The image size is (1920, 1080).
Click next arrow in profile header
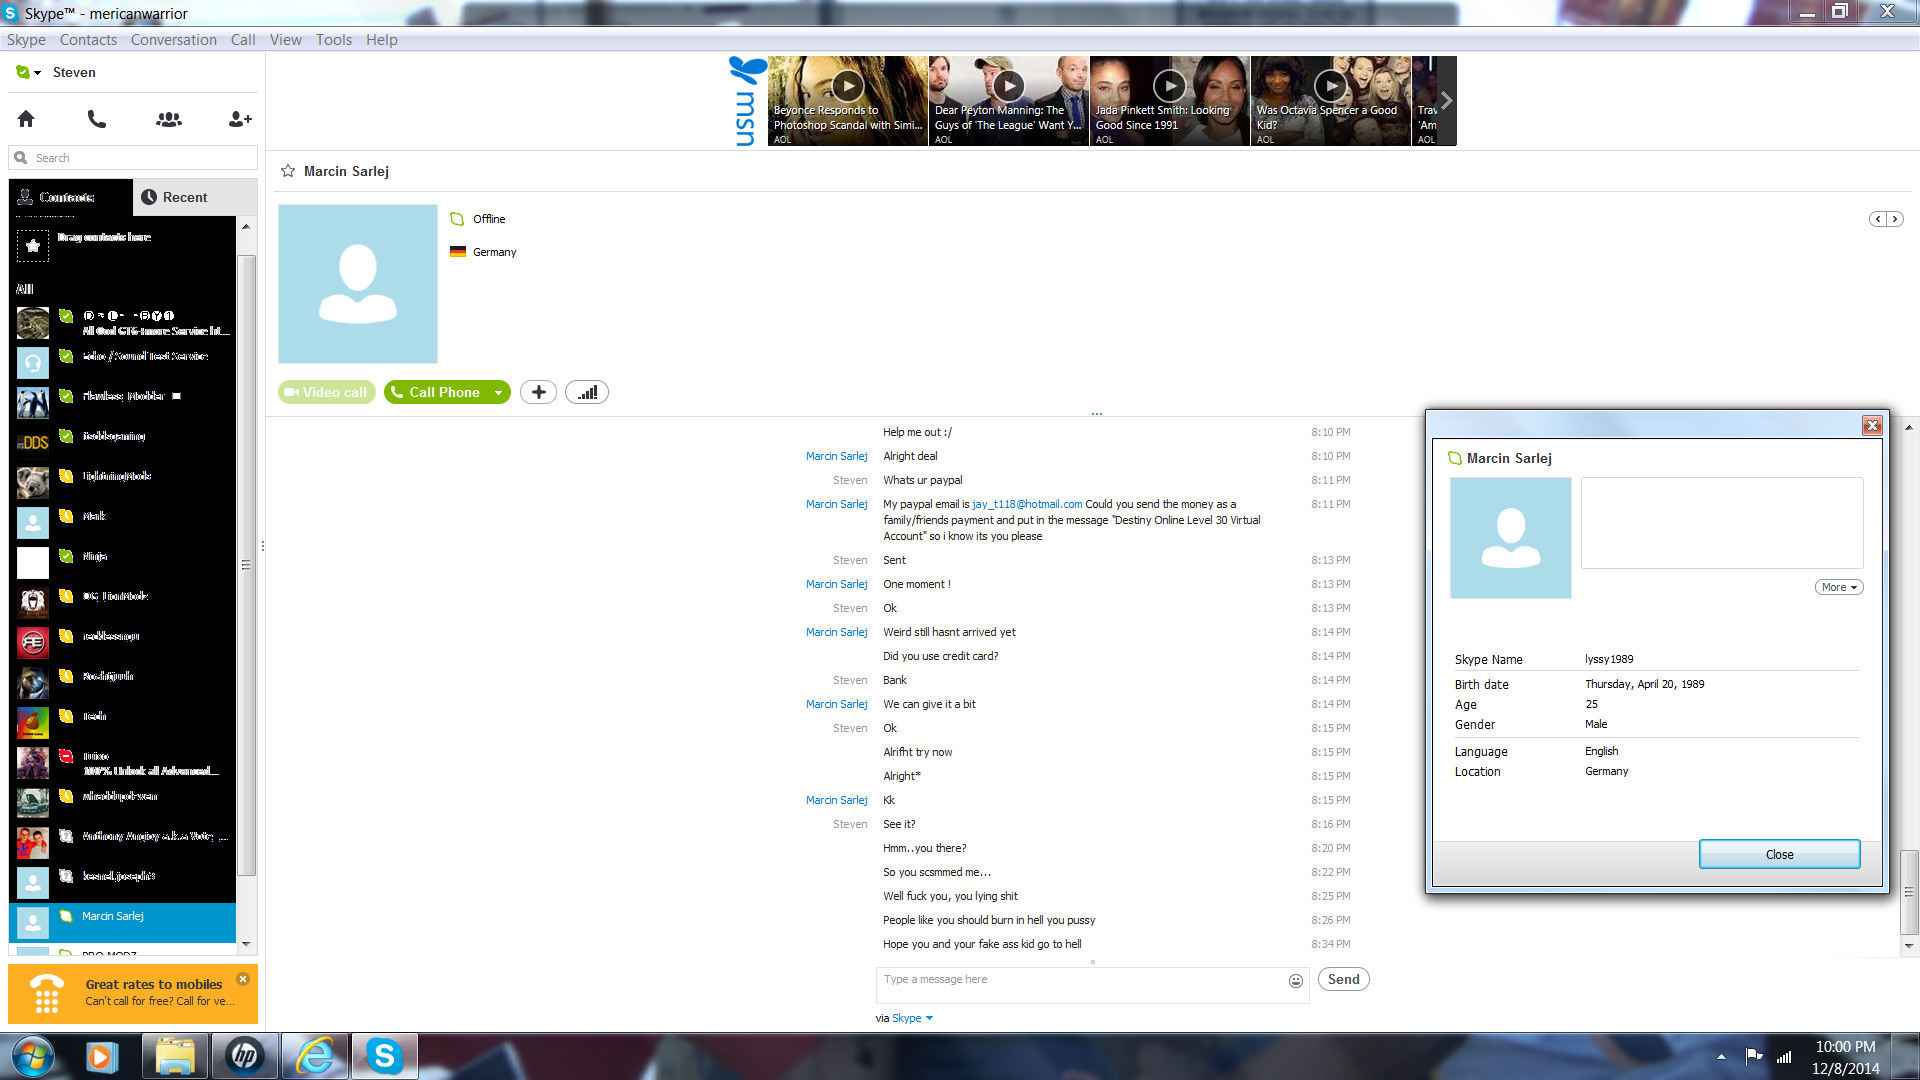(1894, 219)
